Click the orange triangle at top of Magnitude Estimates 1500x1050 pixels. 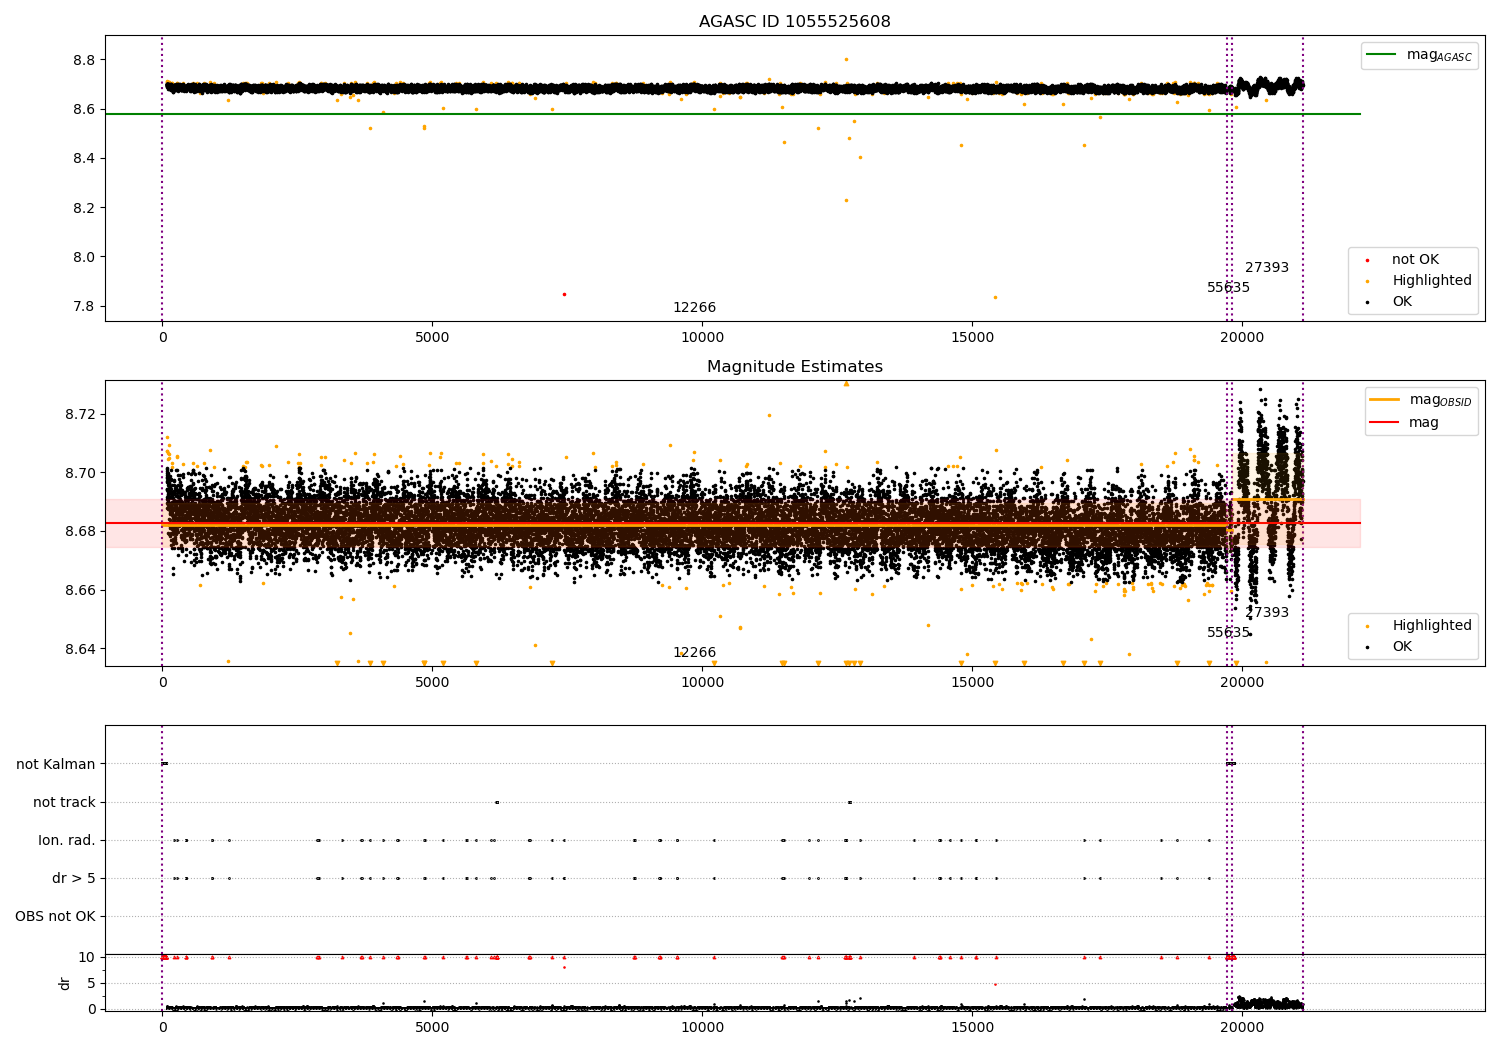click(x=846, y=383)
